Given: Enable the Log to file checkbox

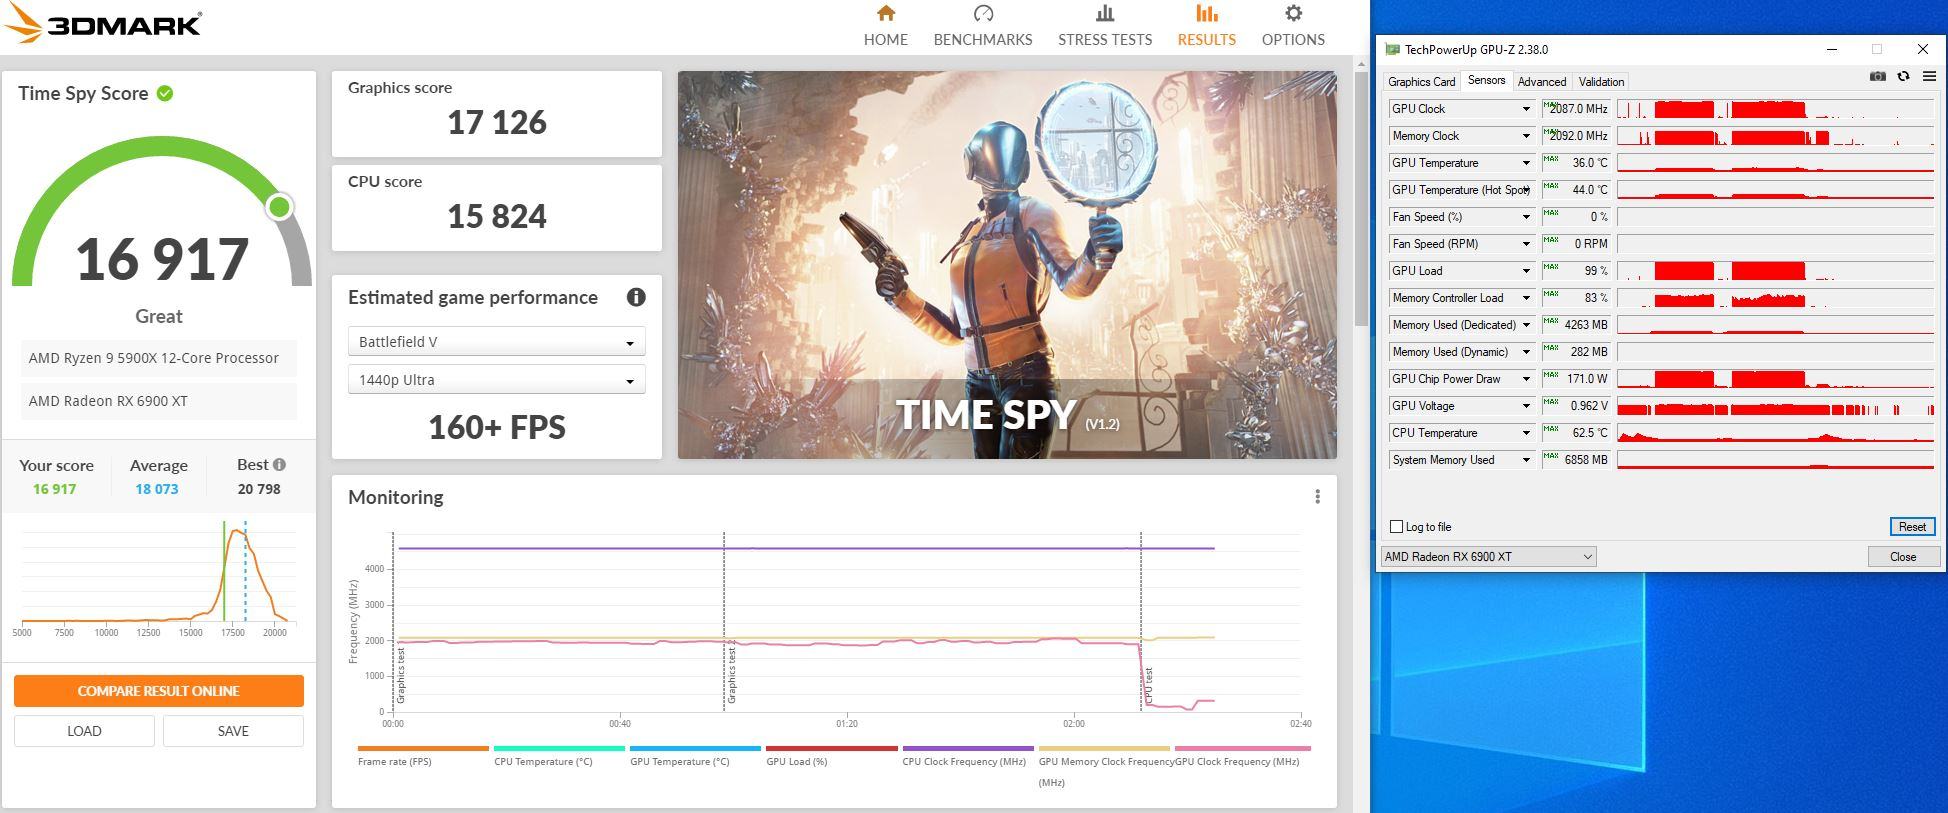Looking at the screenshot, I should click(1397, 527).
